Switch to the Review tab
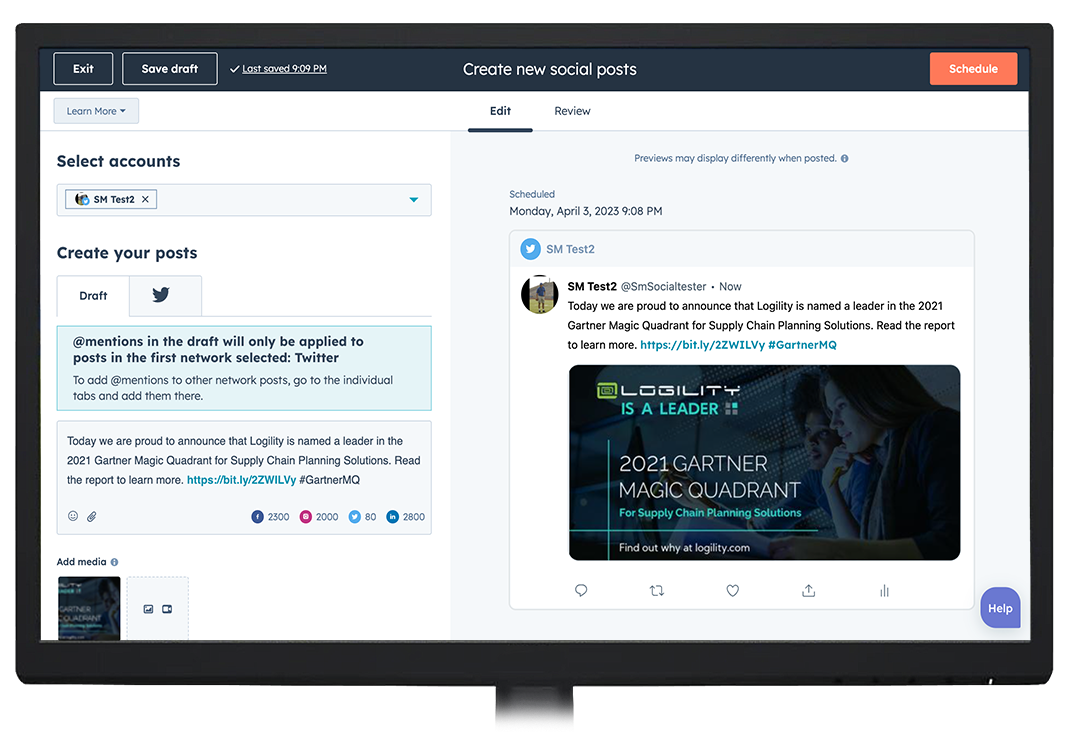The height and width of the screenshot is (756, 1070). (572, 111)
